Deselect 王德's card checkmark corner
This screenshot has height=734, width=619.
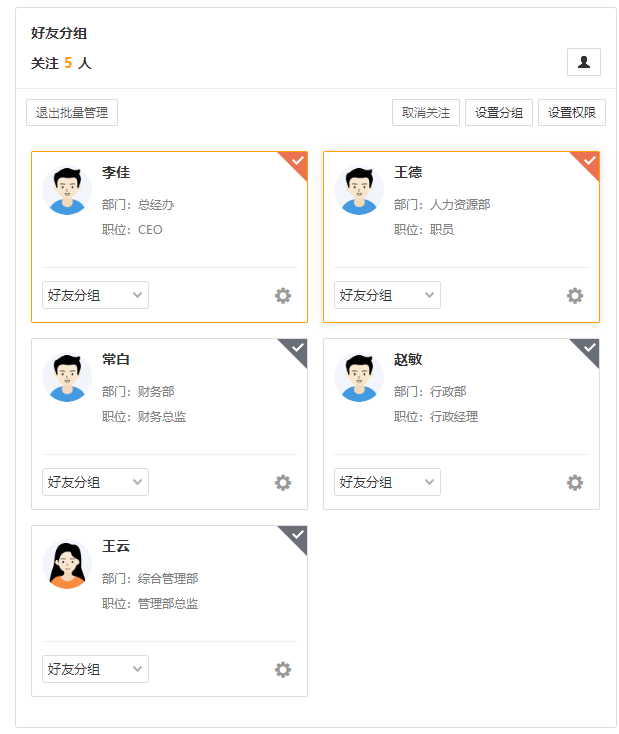588,162
